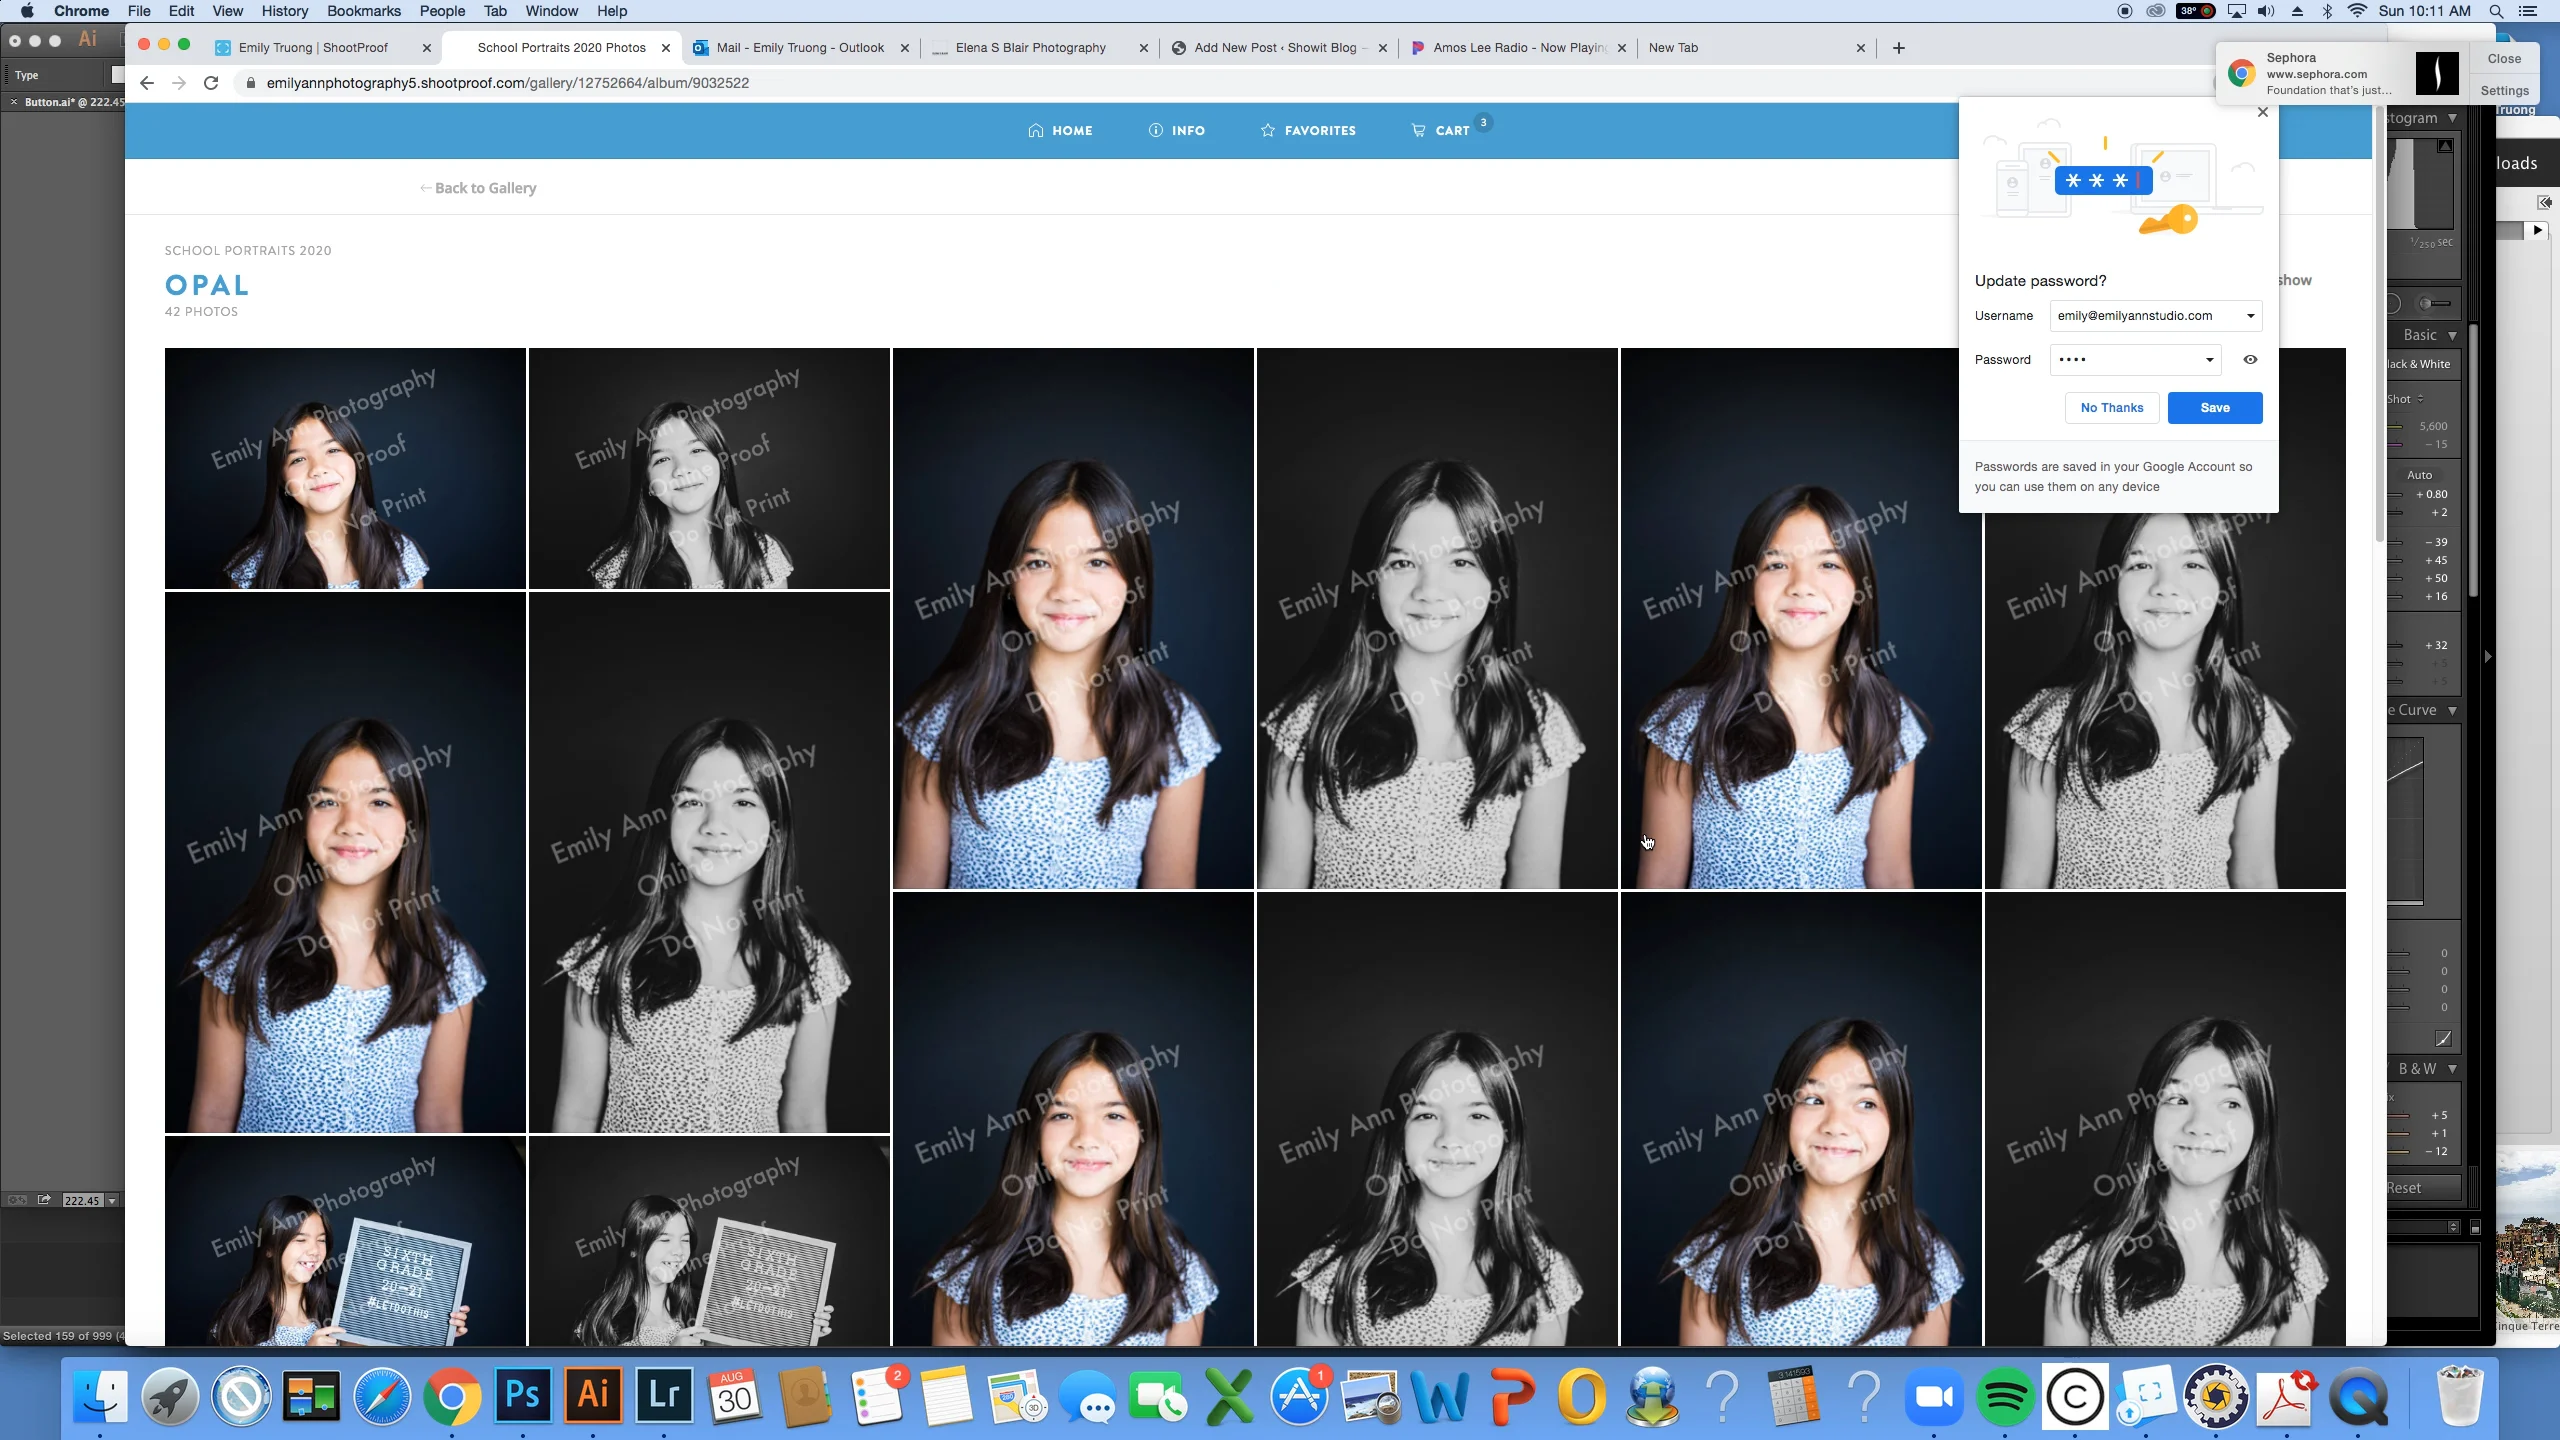Open the shopping Cart icon
2560x1440 pixels.
point(1418,131)
